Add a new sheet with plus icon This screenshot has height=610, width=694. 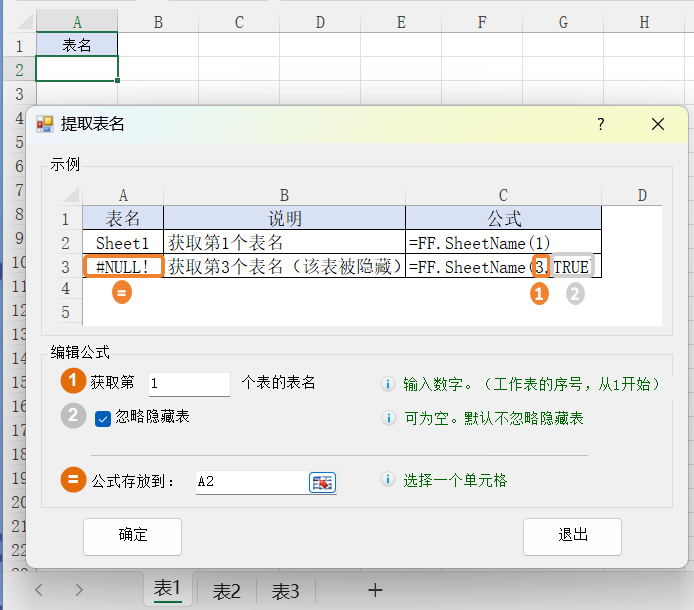point(375,590)
